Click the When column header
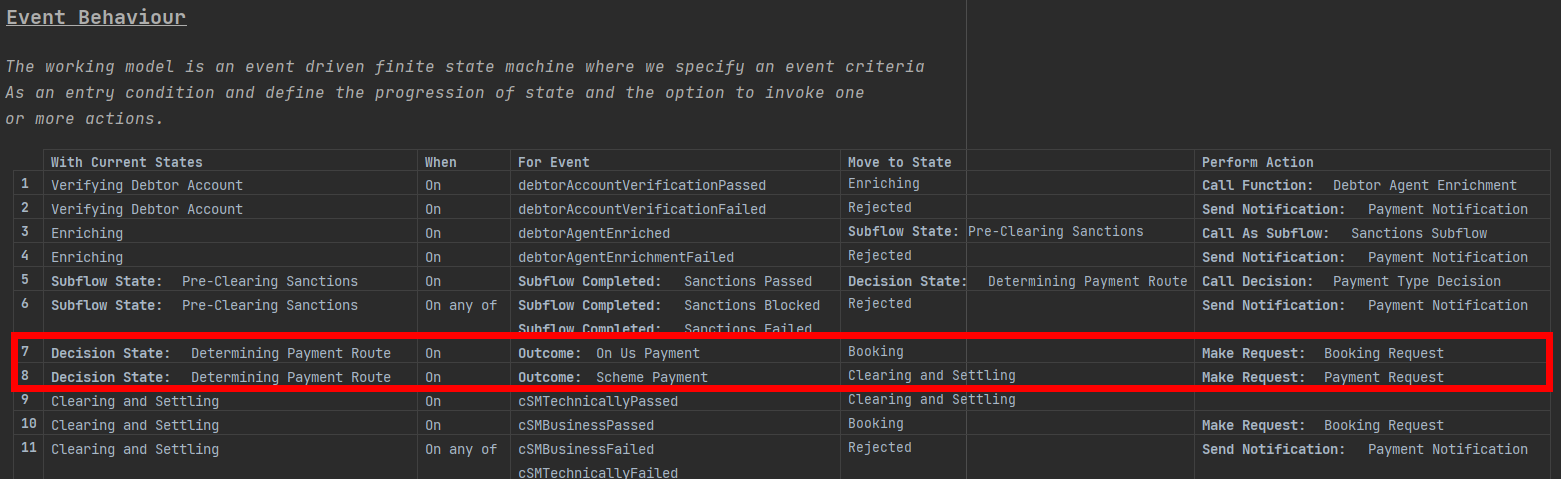The image size is (1561, 479). (440, 162)
